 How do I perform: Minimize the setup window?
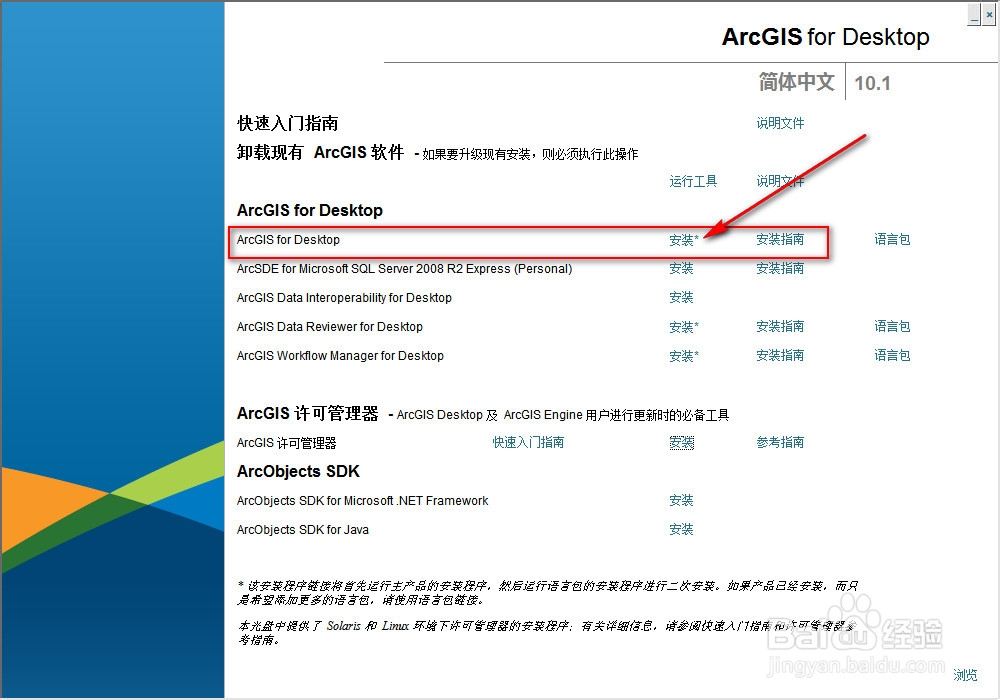point(974,15)
